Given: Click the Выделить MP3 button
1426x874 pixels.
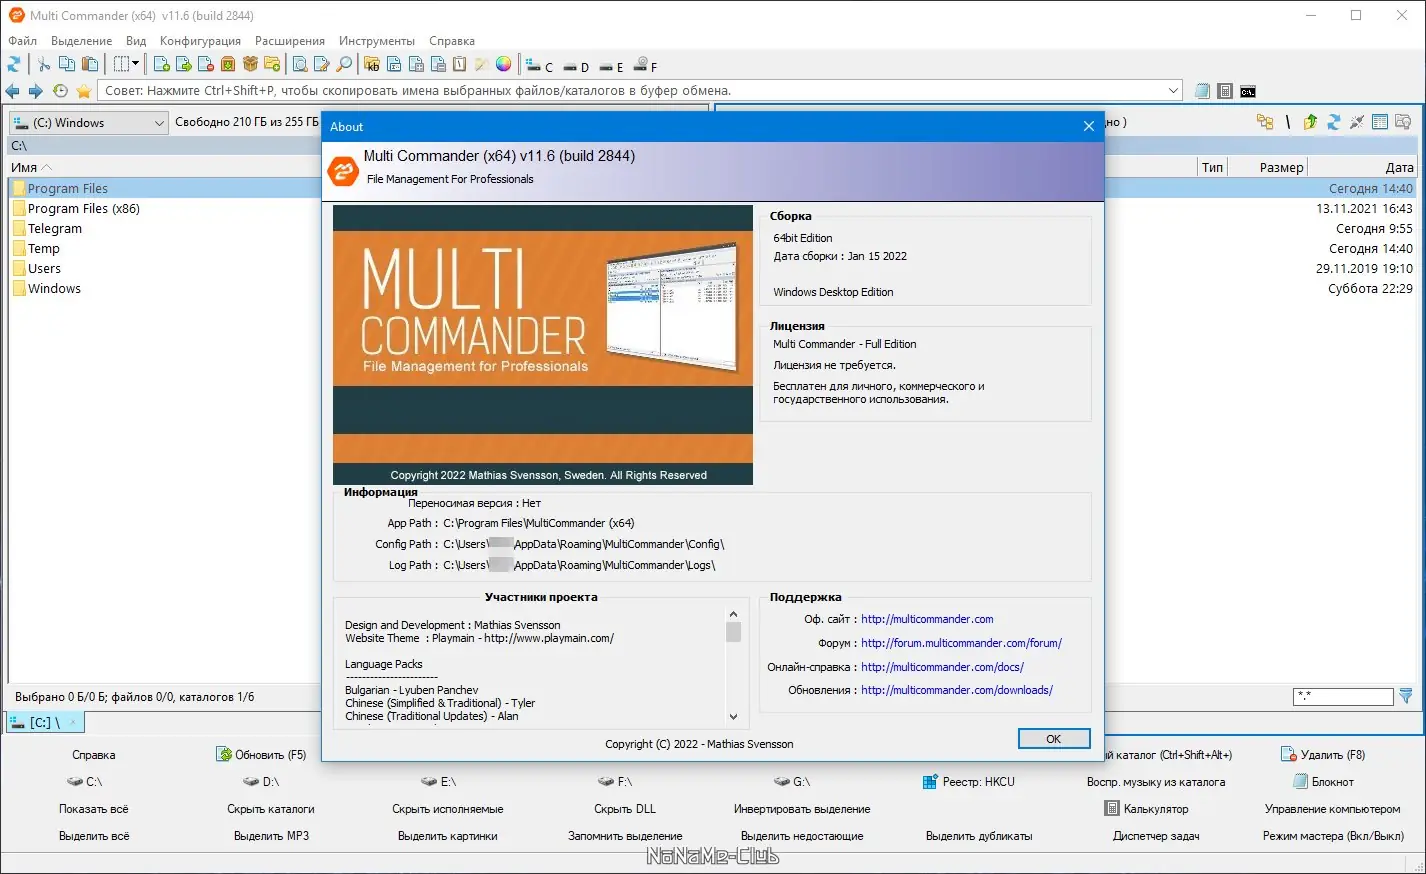Looking at the screenshot, I should coord(271,836).
